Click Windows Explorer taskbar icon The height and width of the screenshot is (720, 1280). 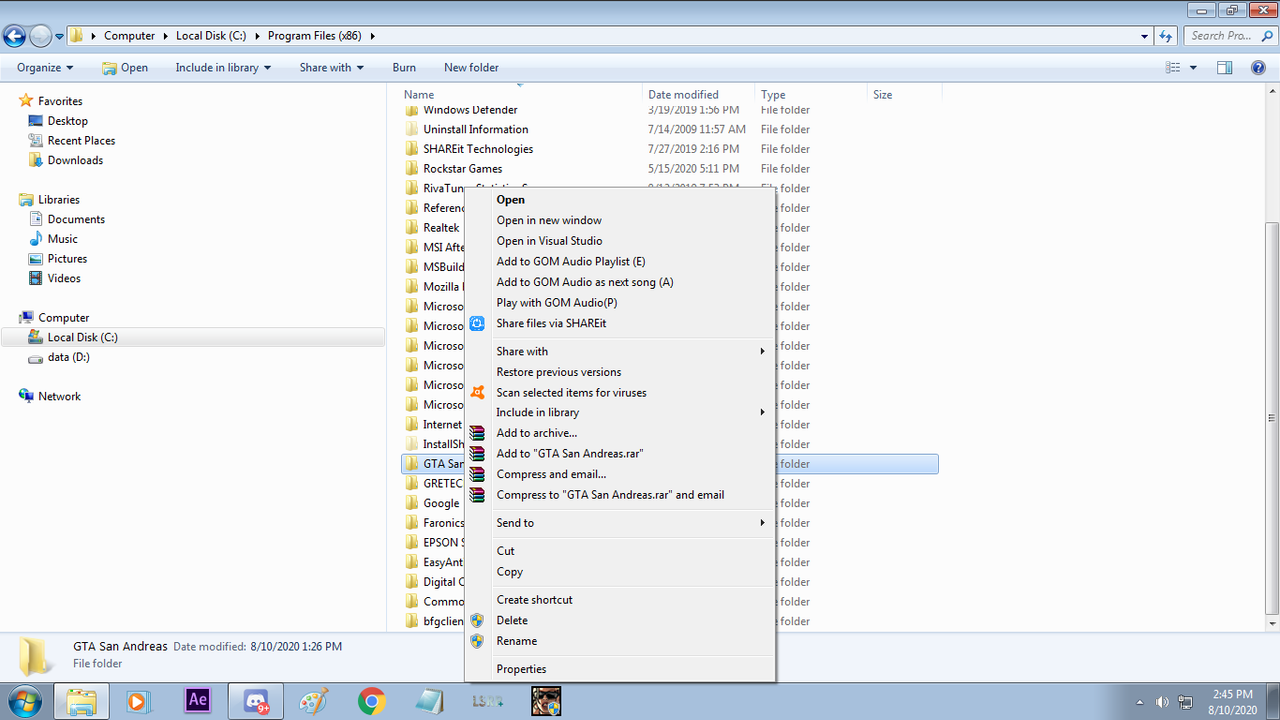tap(81, 701)
